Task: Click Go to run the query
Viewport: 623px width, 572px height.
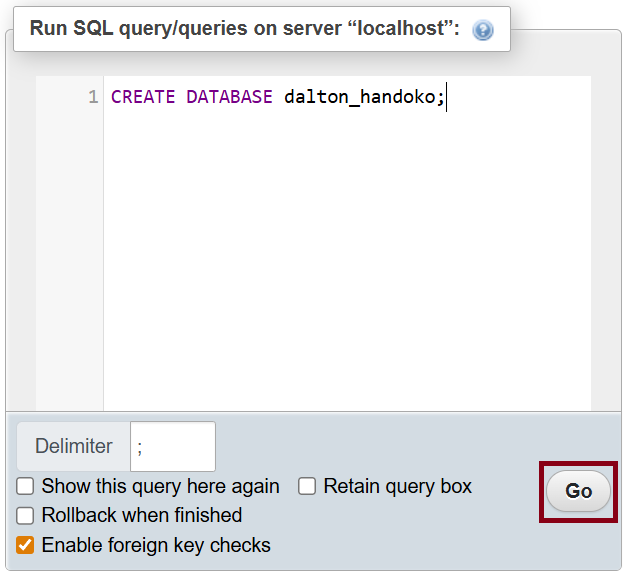Action: click(x=578, y=491)
